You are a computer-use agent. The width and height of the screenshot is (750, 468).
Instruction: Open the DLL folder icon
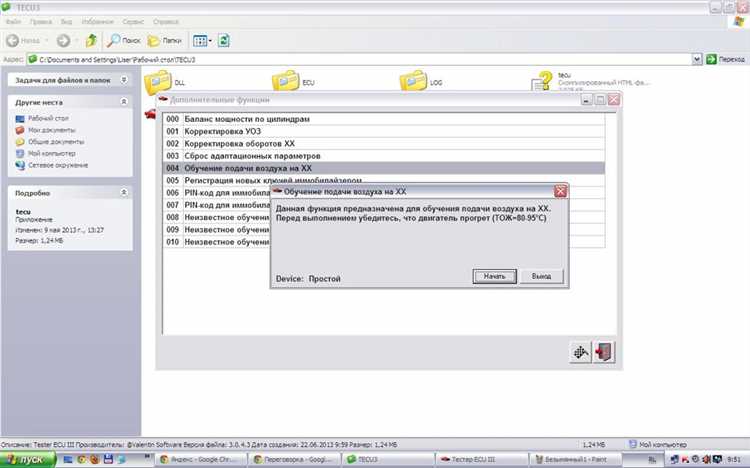pyautogui.click(x=158, y=81)
